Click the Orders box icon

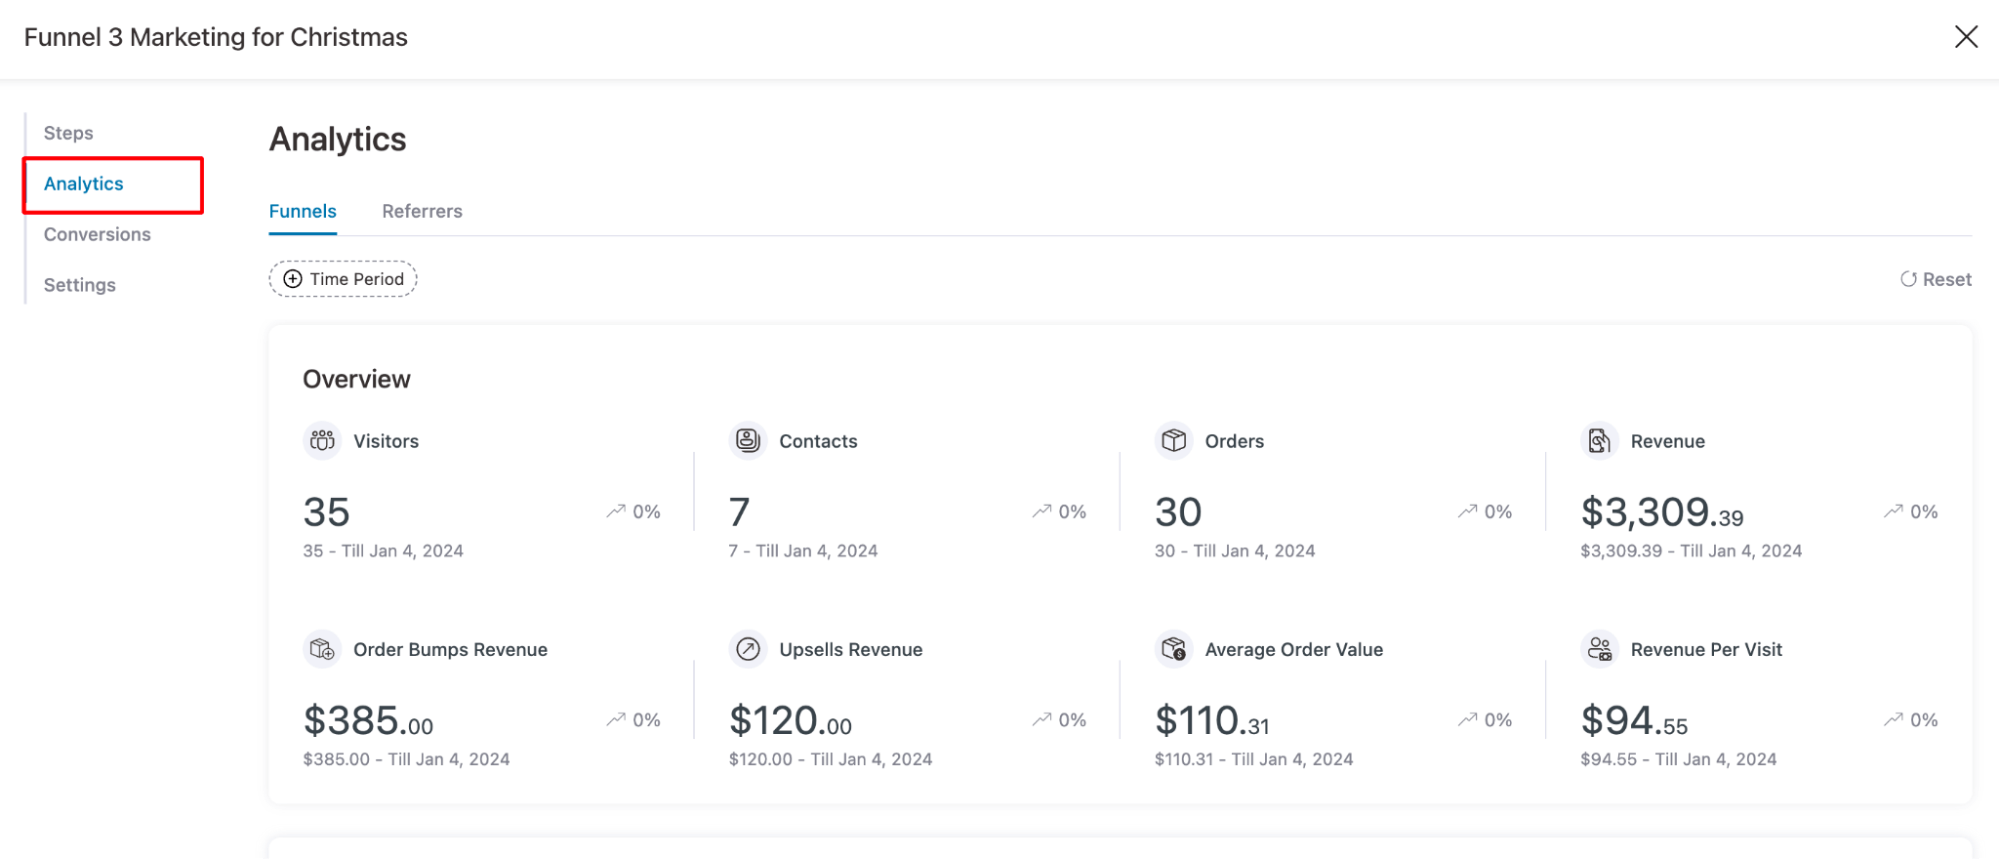[x=1173, y=440]
